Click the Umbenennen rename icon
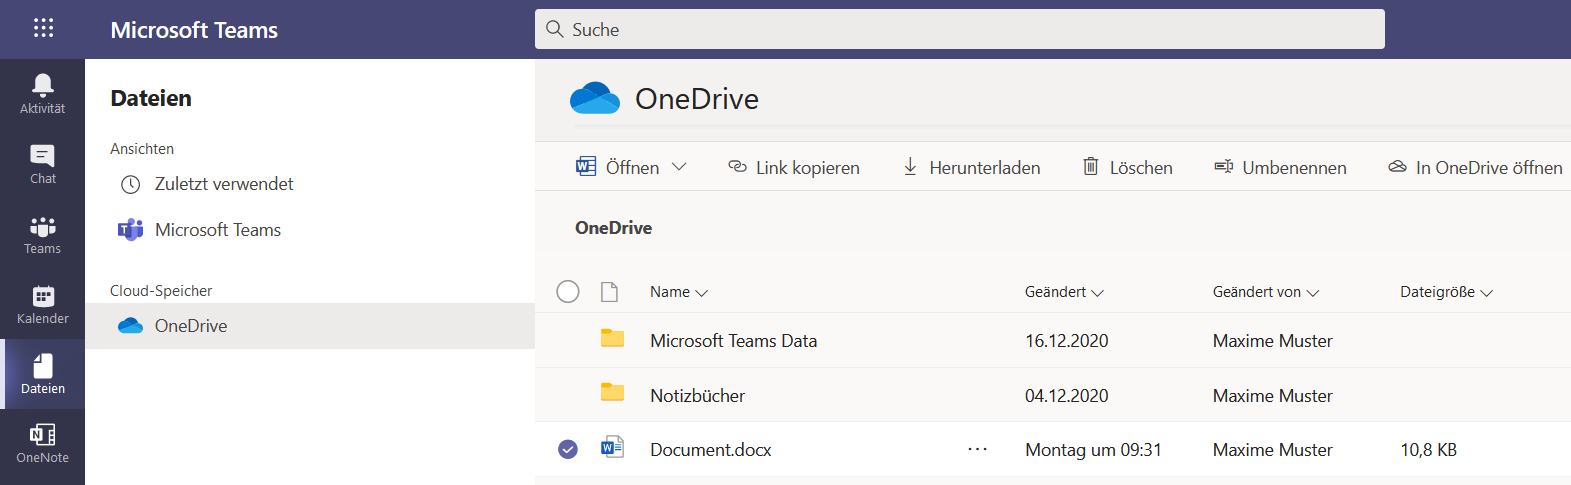 (x=1223, y=166)
